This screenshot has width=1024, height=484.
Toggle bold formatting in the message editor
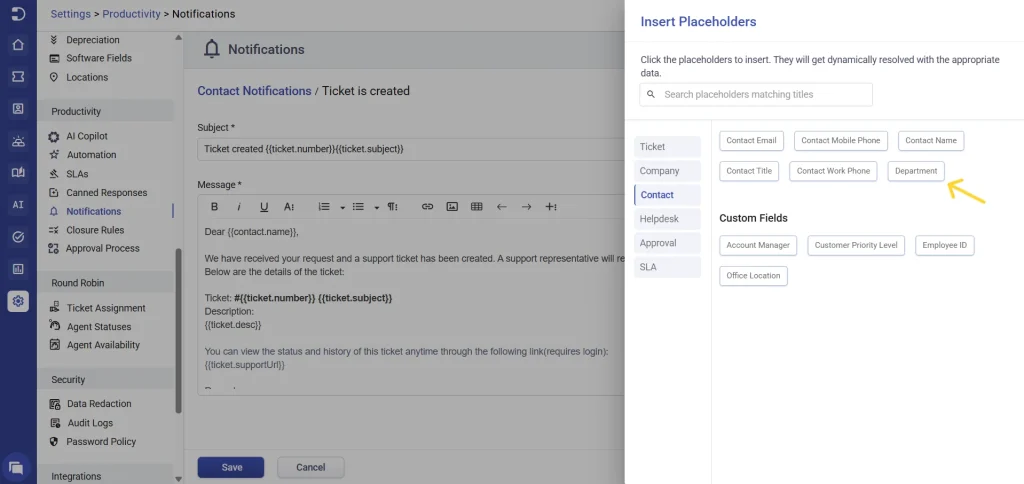[214, 207]
